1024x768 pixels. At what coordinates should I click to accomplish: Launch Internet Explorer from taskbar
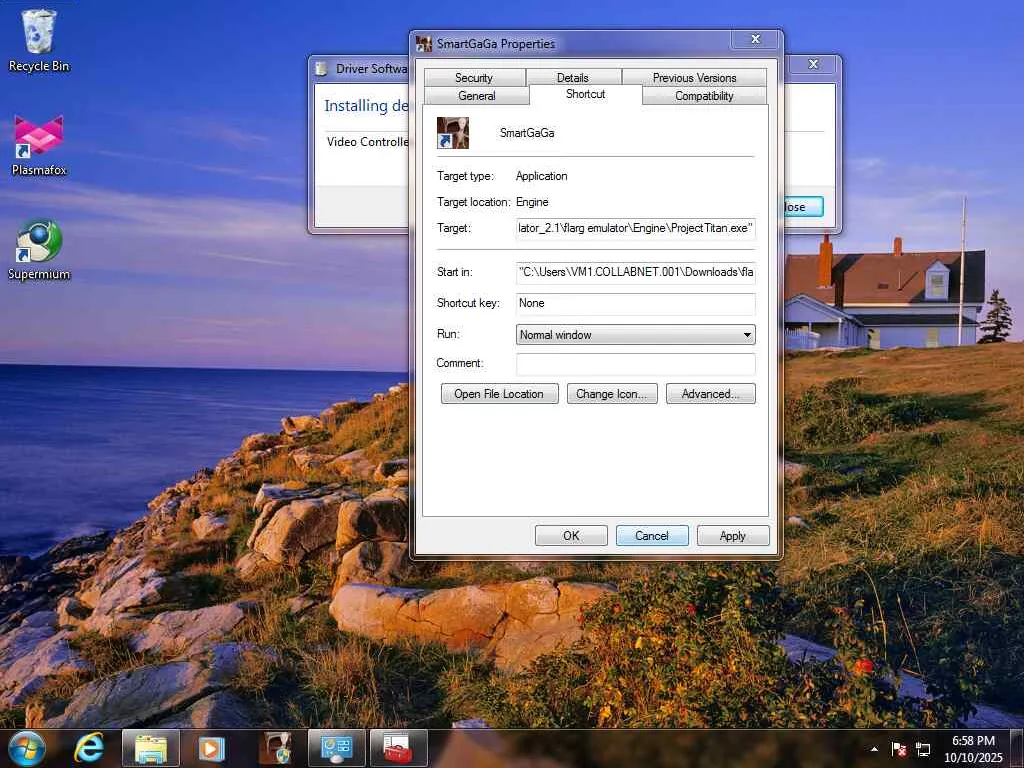(x=89, y=748)
